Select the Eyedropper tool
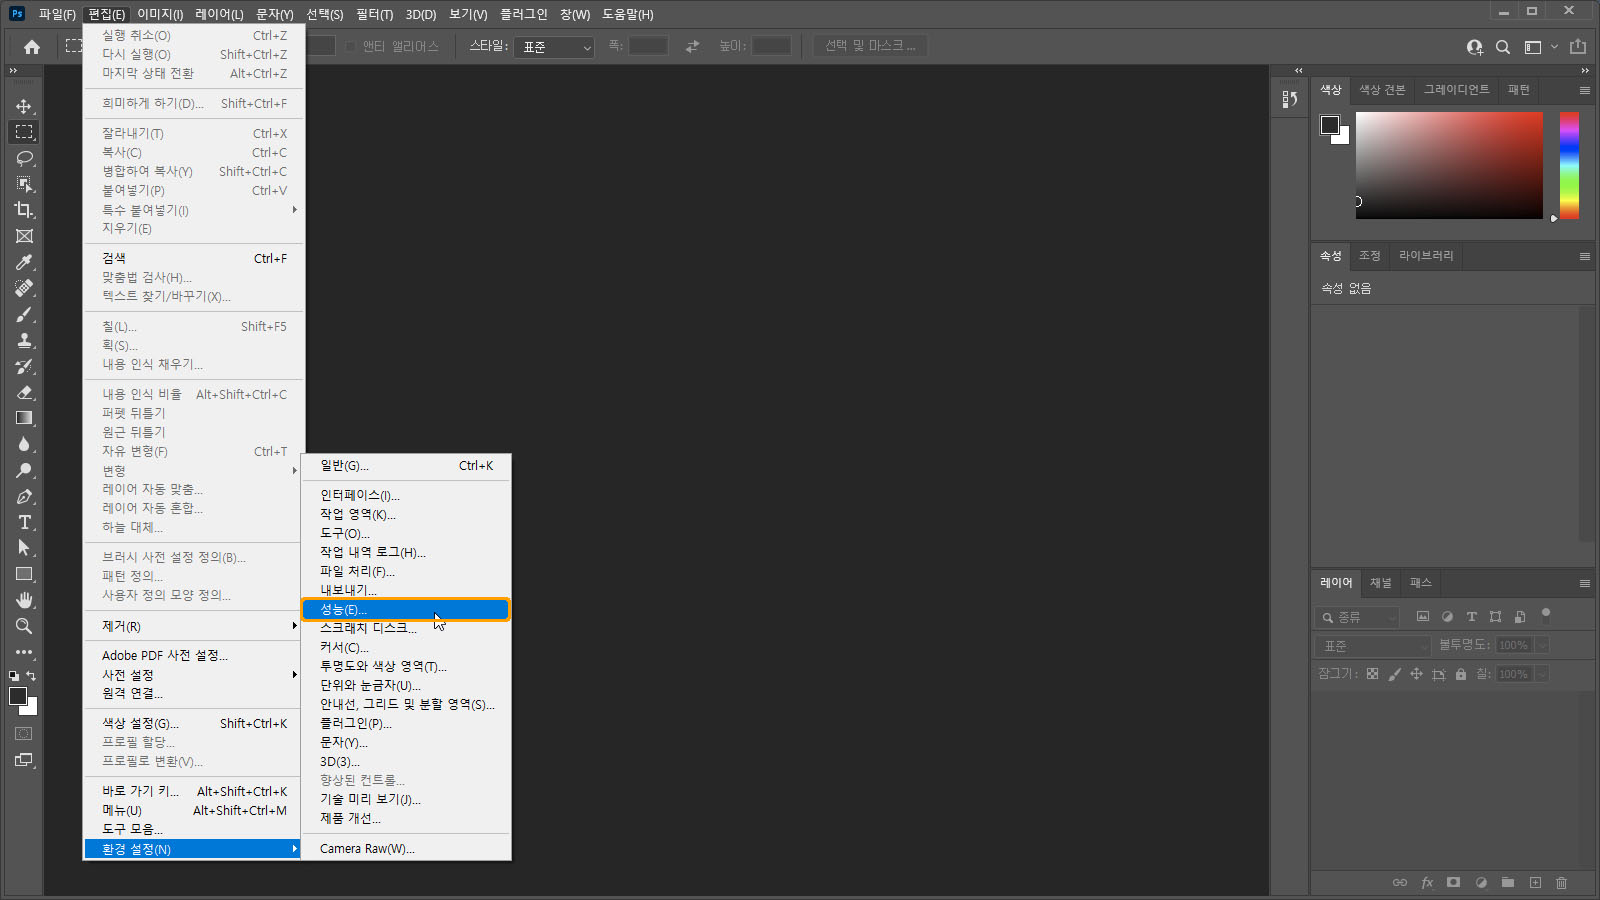The image size is (1600, 900). click(24, 262)
